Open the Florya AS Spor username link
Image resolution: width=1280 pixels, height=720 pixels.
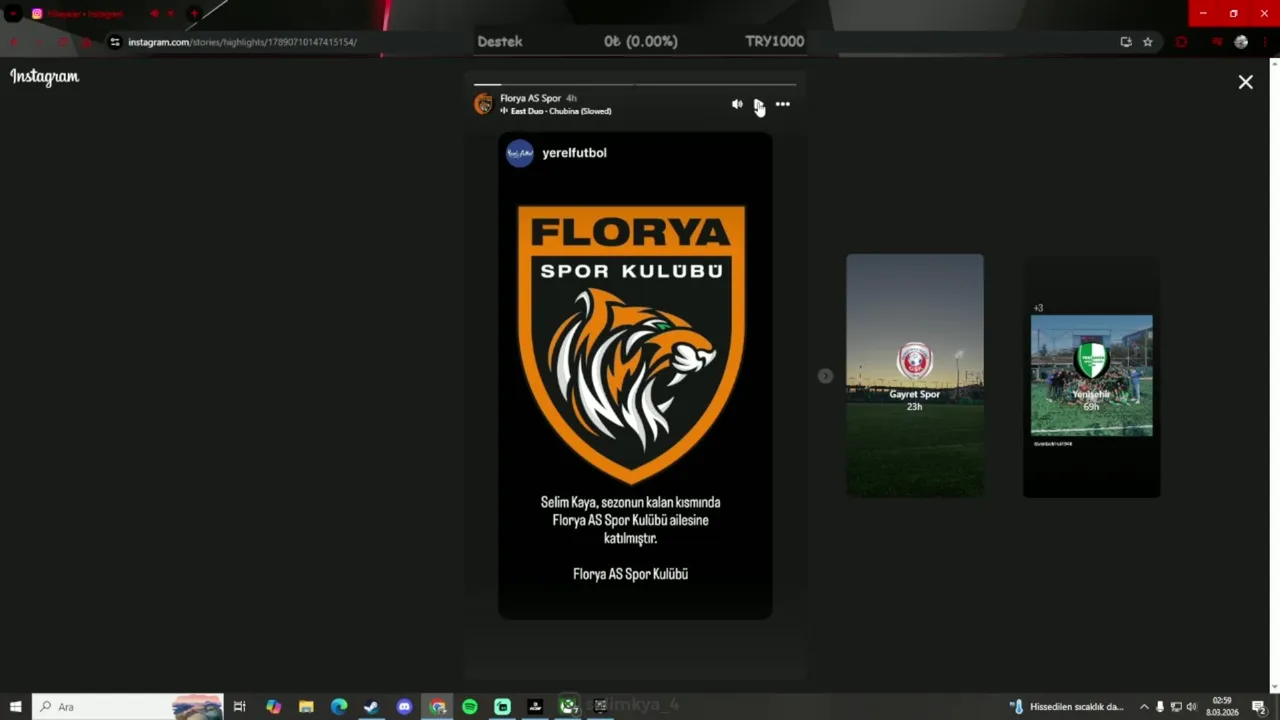pyautogui.click(x=530, y=98)
